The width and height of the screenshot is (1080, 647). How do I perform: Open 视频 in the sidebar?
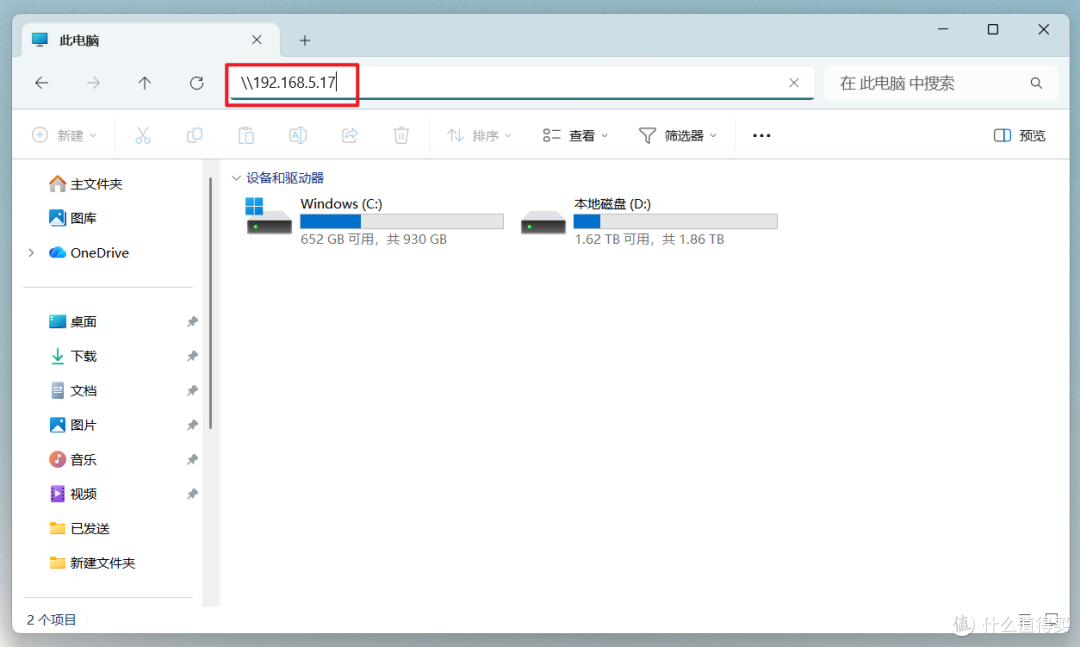[x=73, y=494]
